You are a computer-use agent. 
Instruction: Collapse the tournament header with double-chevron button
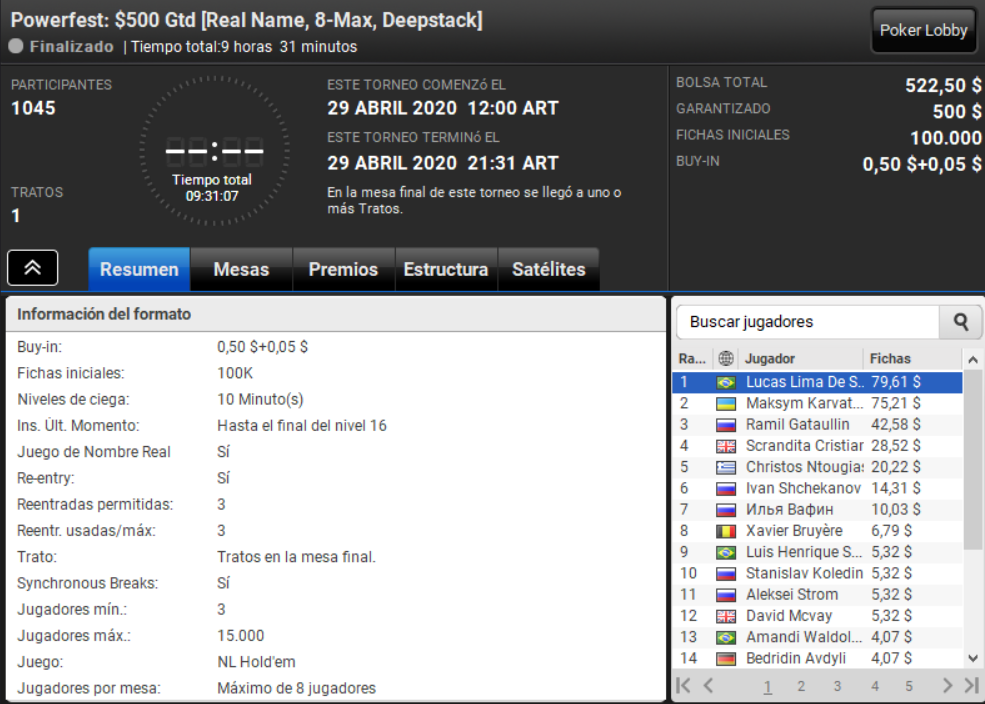click(x=33, y=268)
